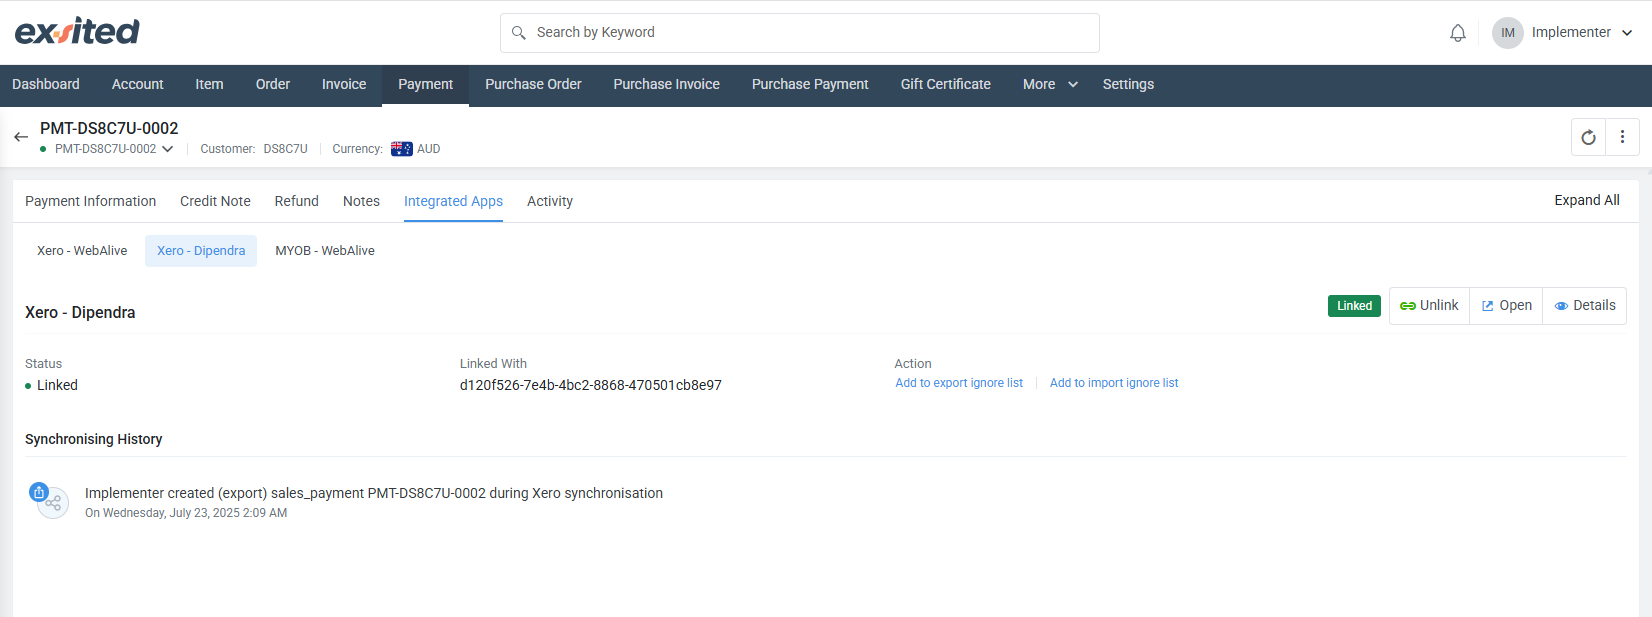
Task: Click the IM user avatar
Action: point(1508,33)
